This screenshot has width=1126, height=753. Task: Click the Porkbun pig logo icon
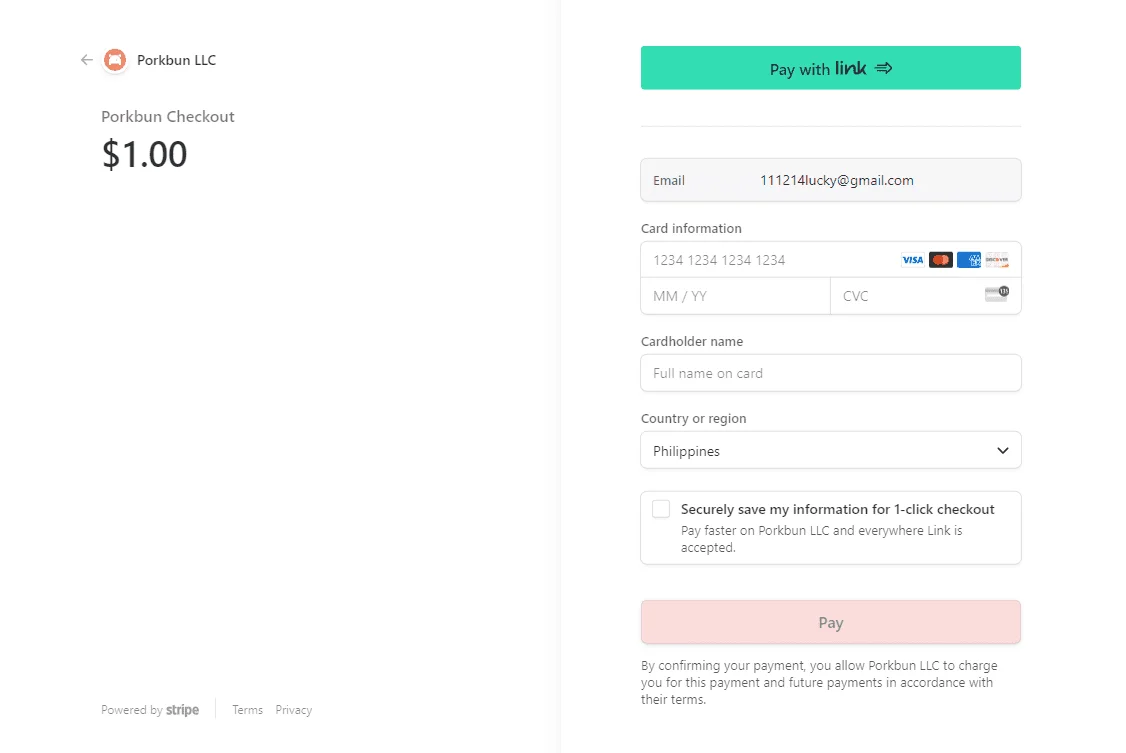point(115,60)
